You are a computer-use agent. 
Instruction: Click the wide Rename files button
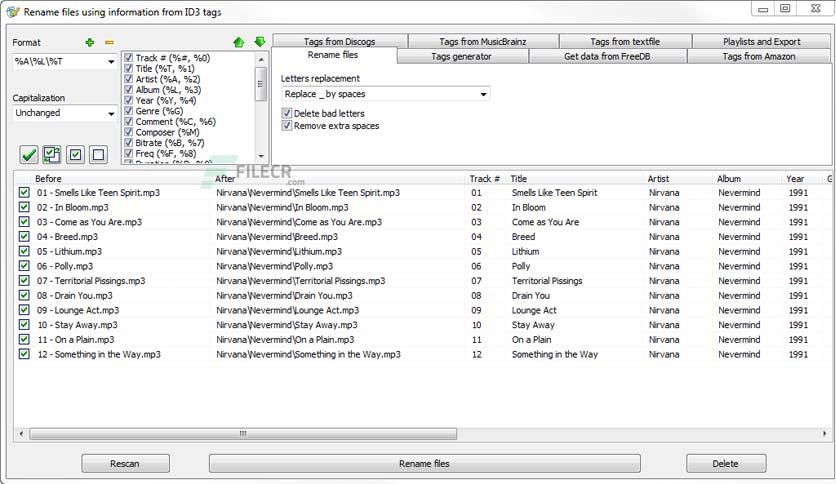(x=424, y=463)
